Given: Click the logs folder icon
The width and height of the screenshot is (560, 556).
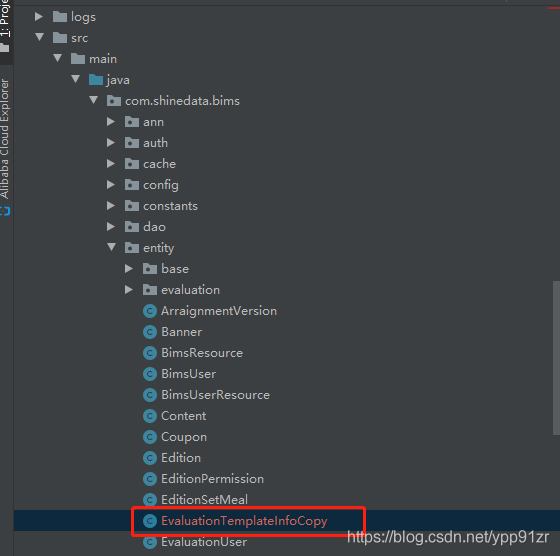Looking at the screenshot, I should point(60,17).
